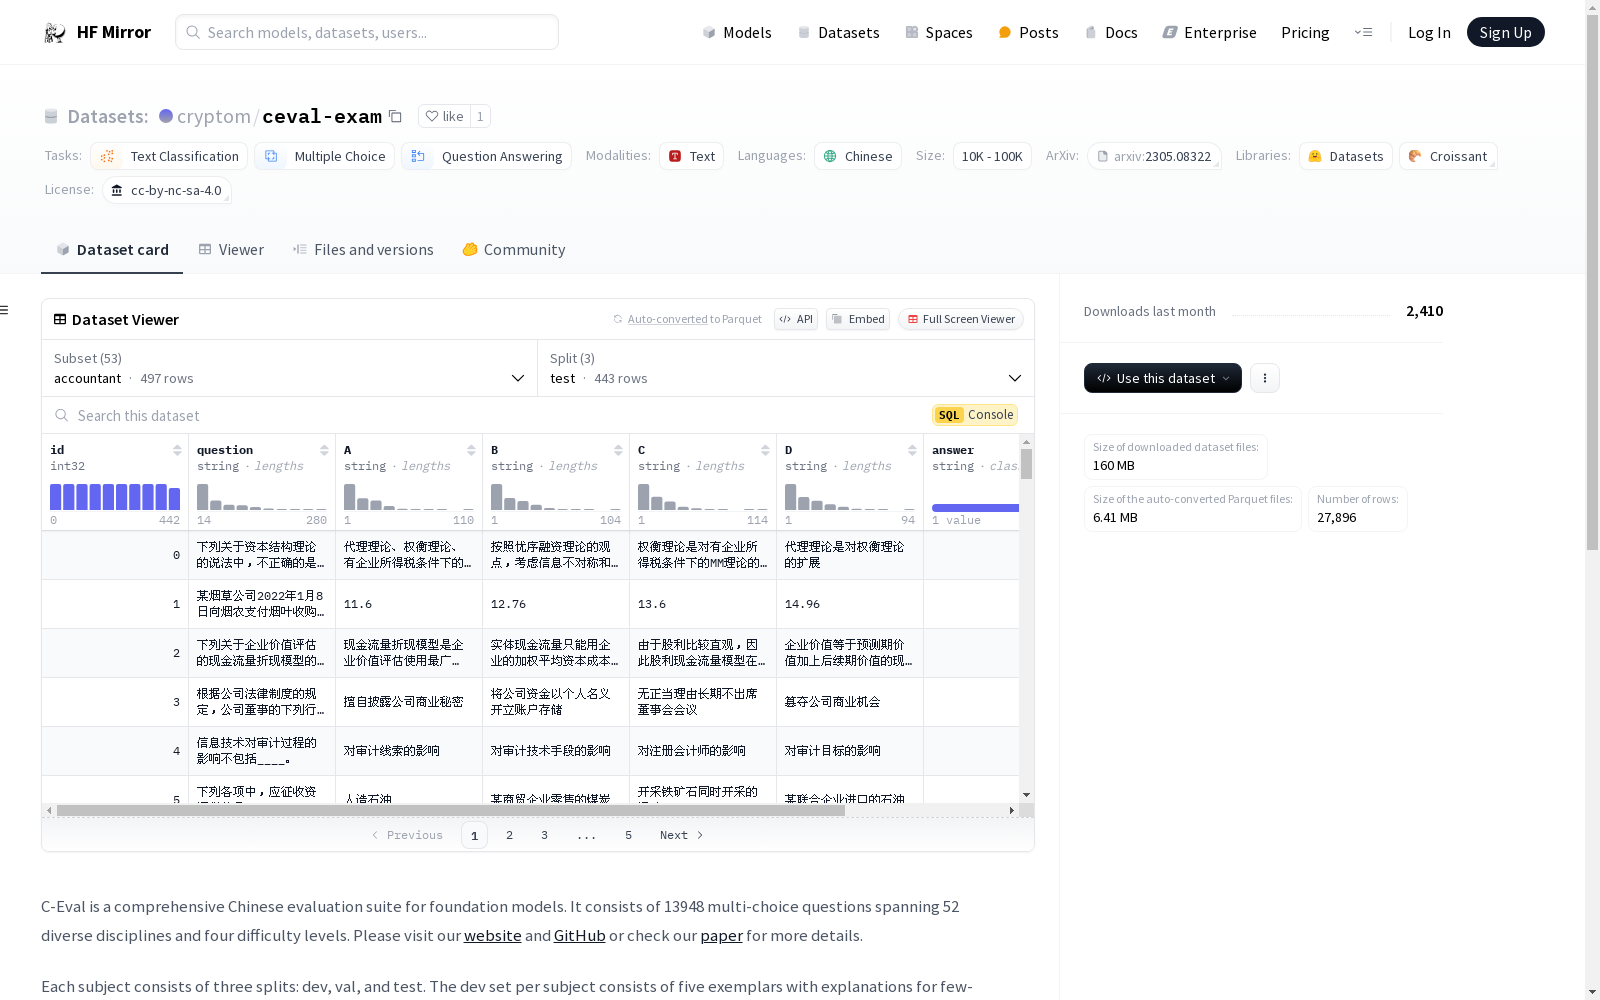Image resolution: width=1600 pixels, height=1000 pixels.
Task: Select the Chinese language tag
Action: point(858,156)
